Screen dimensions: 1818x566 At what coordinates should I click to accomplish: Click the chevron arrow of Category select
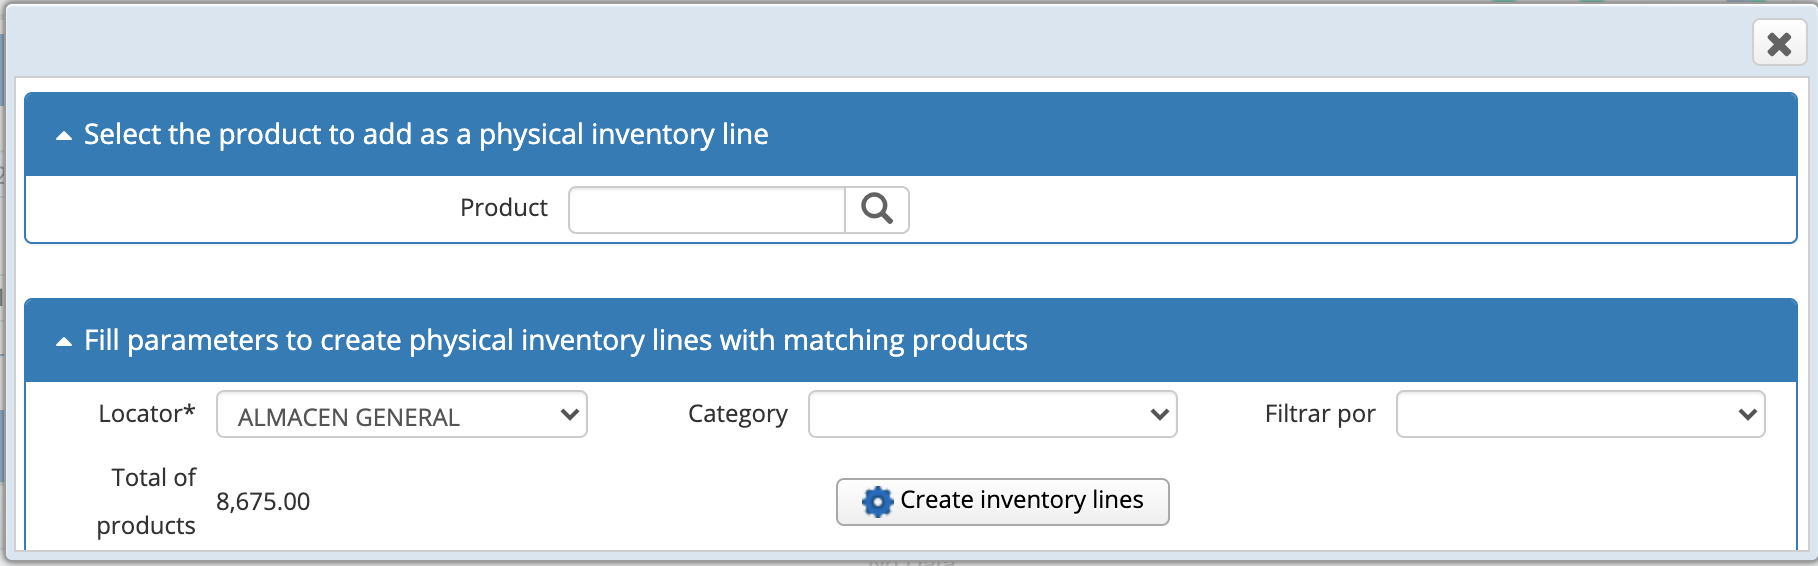[1160, 414]
